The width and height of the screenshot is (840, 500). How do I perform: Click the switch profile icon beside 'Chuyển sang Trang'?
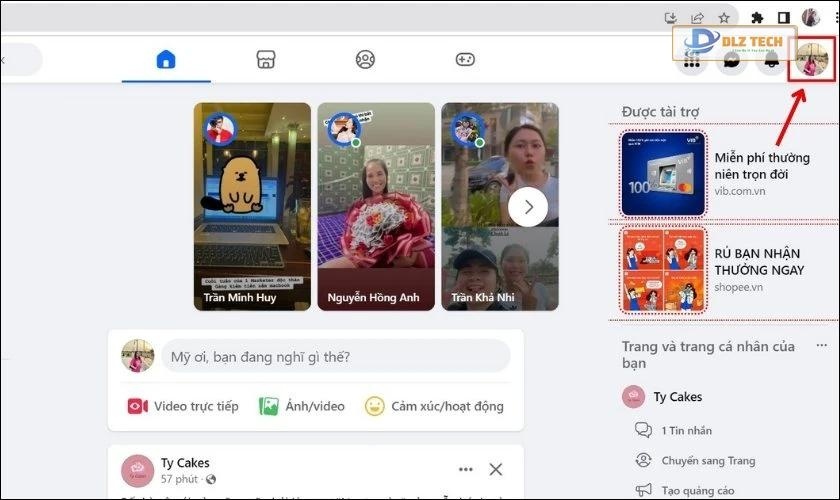(643, 460)
